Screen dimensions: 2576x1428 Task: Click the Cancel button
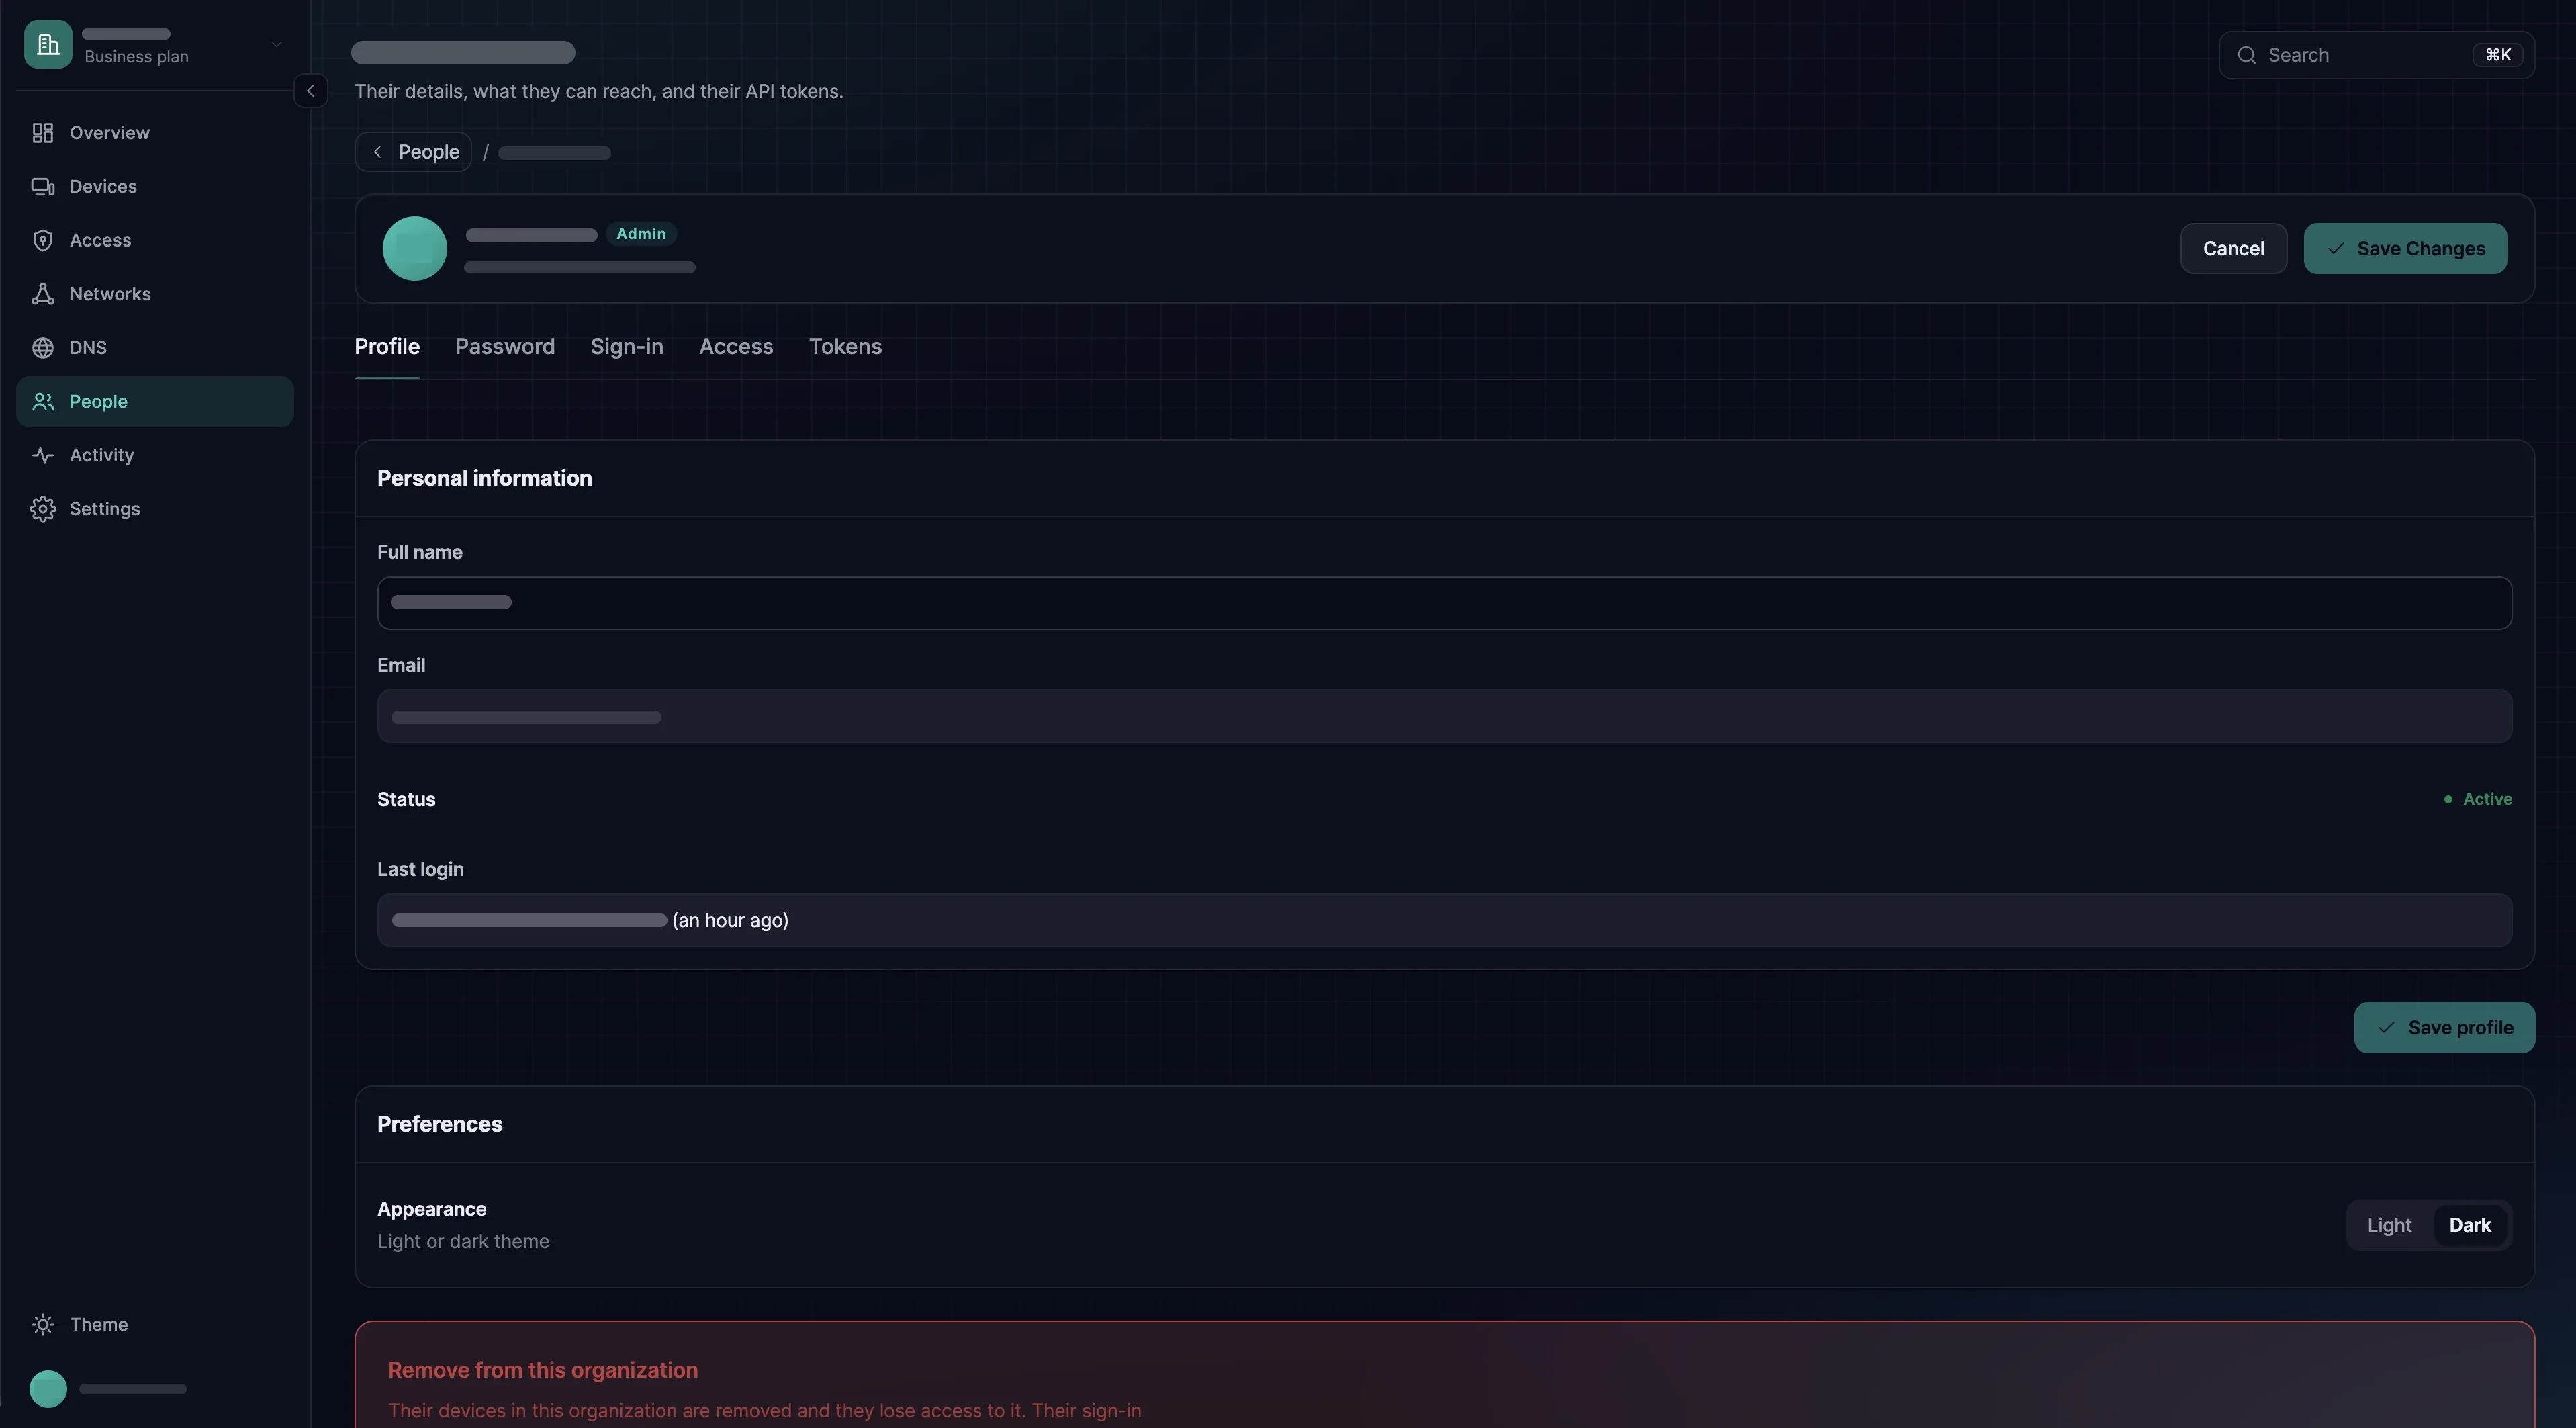point(2233,248)
